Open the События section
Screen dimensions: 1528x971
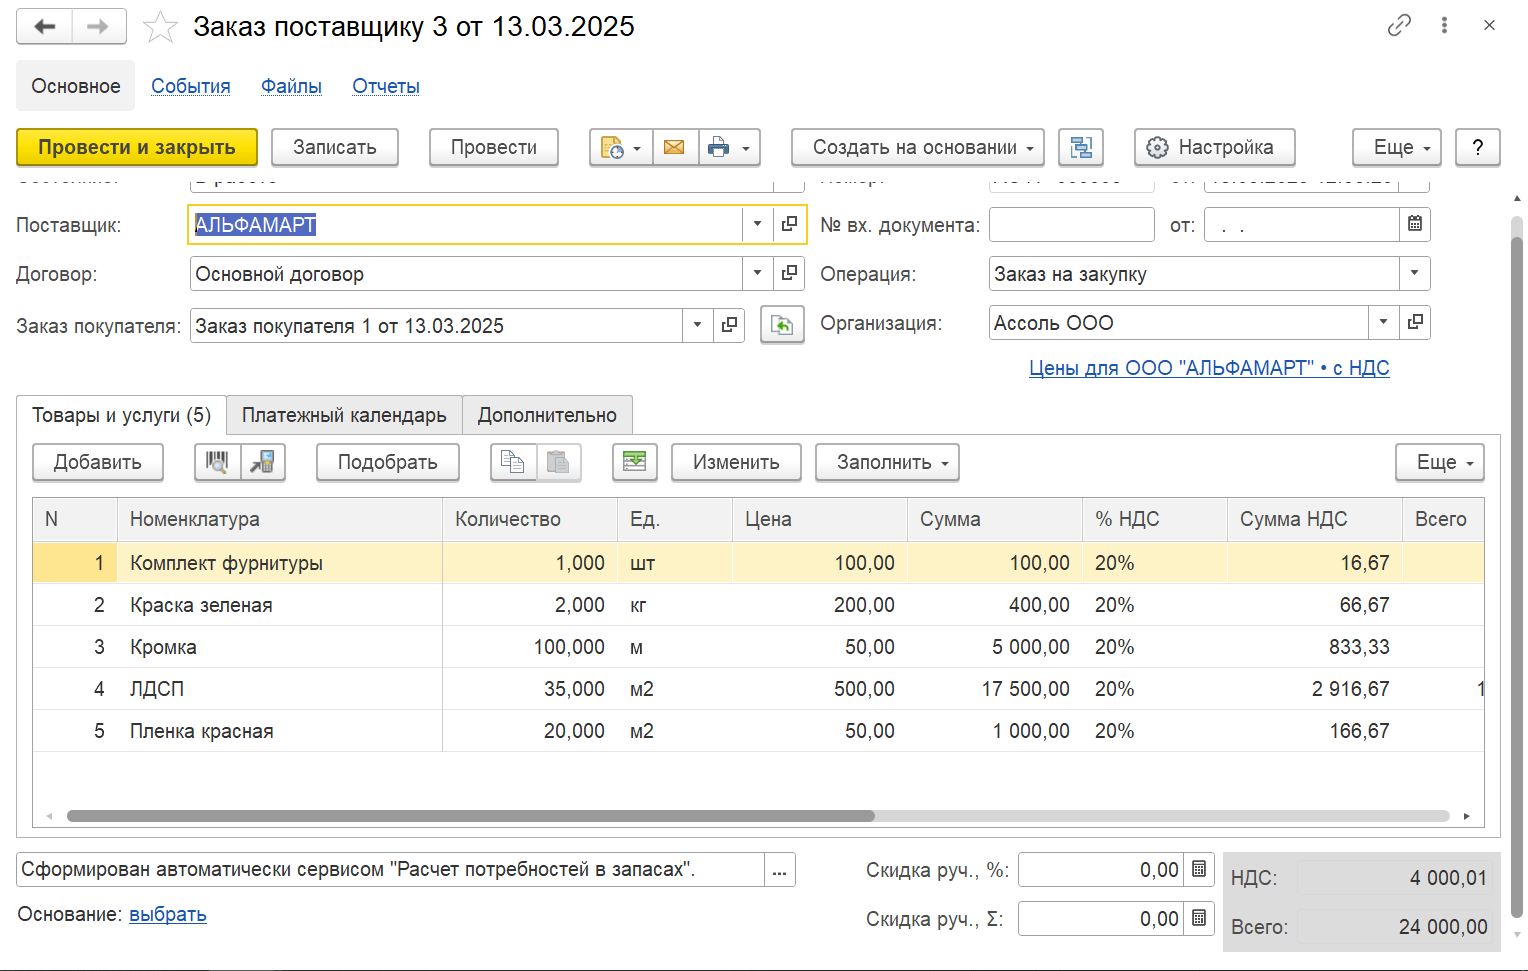coord(191,86)
